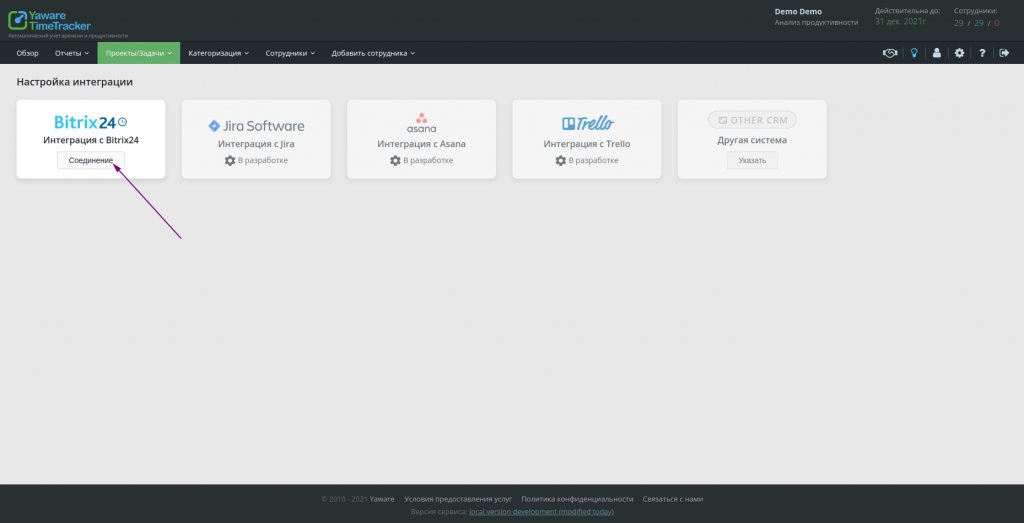Viewport: 1024px width, 523px height.
Task: Open Связаться с нами link
Action: pyautogui.click(x=673, y=499)
